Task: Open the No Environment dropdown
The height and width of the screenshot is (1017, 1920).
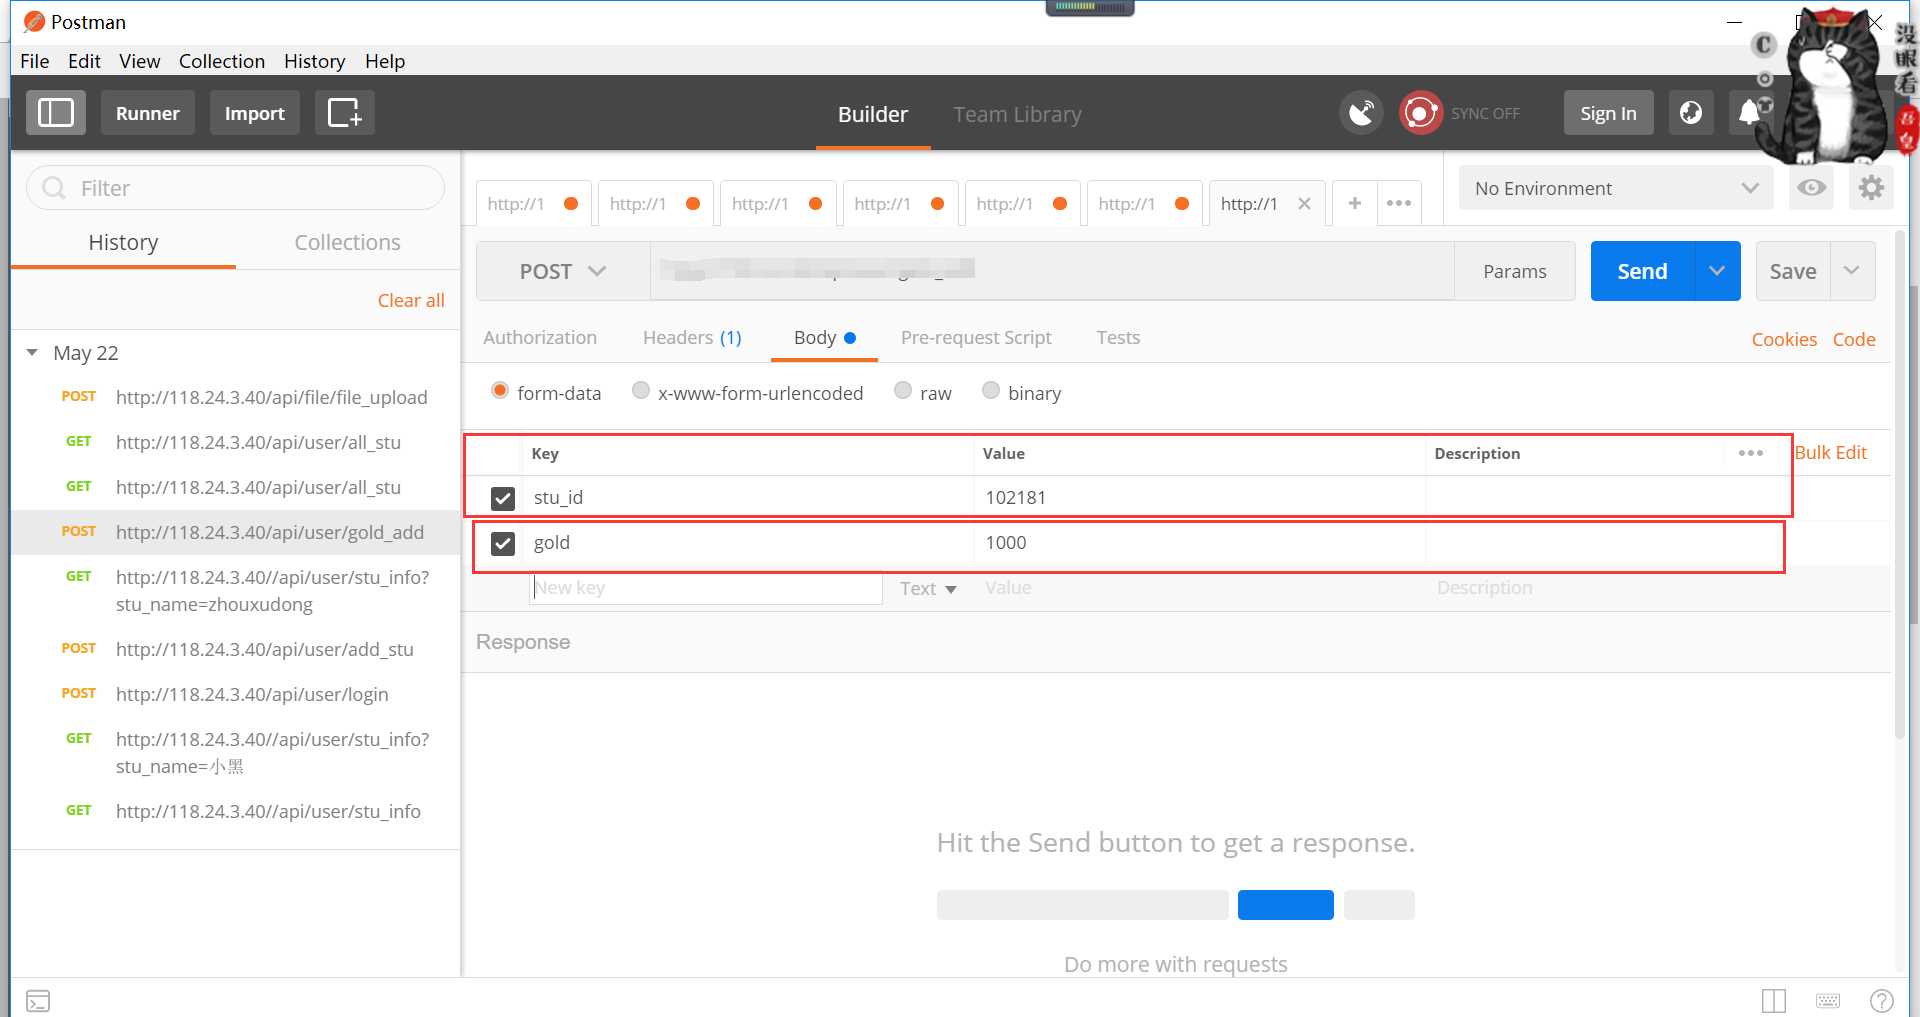Action: (1616, 188)
